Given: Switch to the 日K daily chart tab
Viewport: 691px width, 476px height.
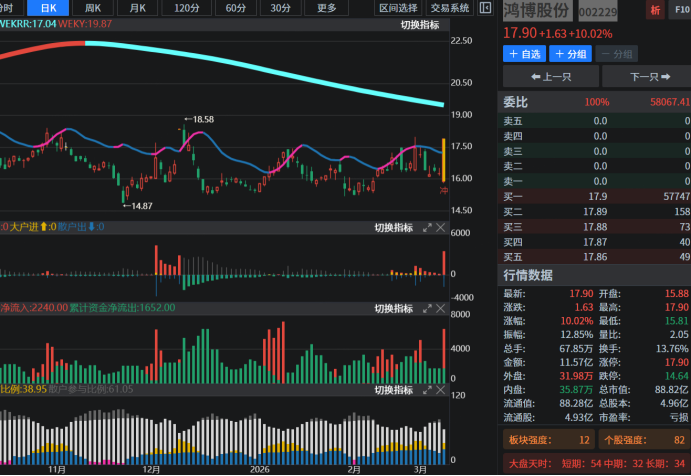Looking at the screenshot, I should point(47,8).
